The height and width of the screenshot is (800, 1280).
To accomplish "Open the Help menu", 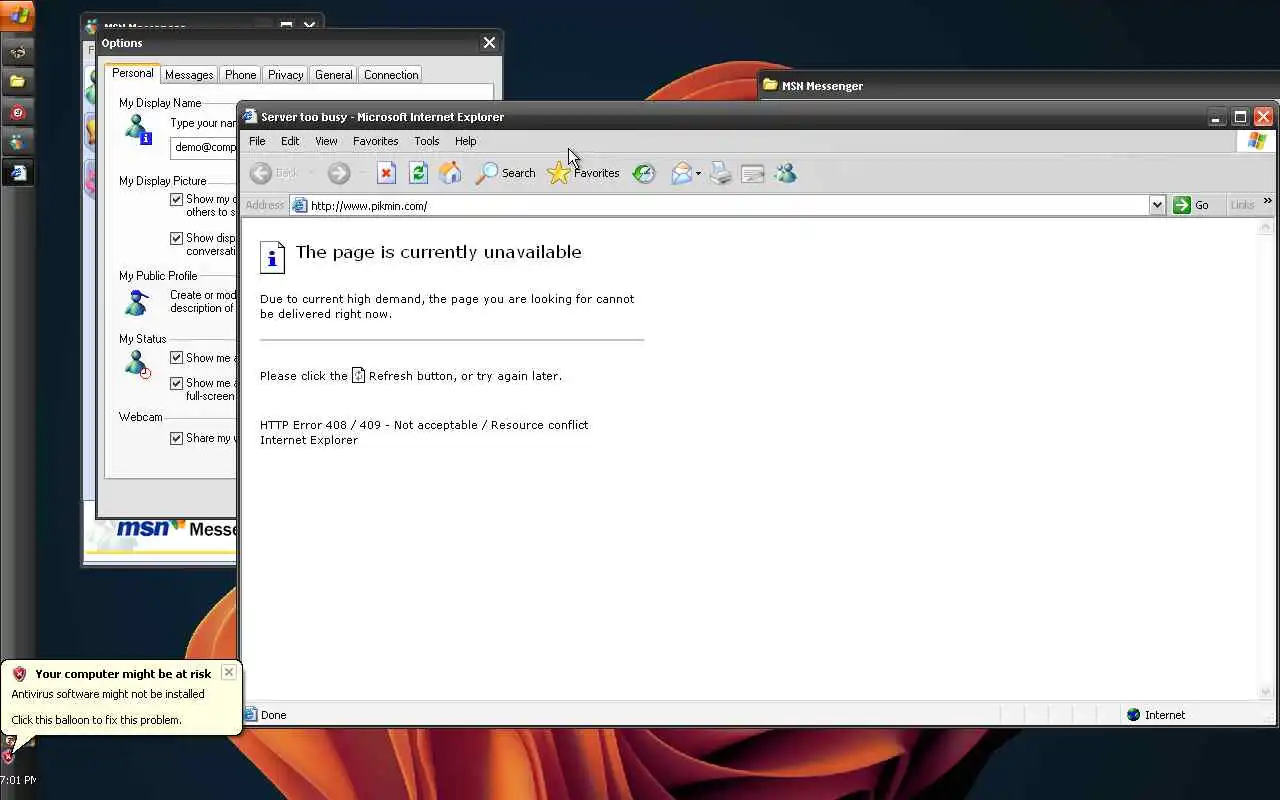I will click(465, 141).
